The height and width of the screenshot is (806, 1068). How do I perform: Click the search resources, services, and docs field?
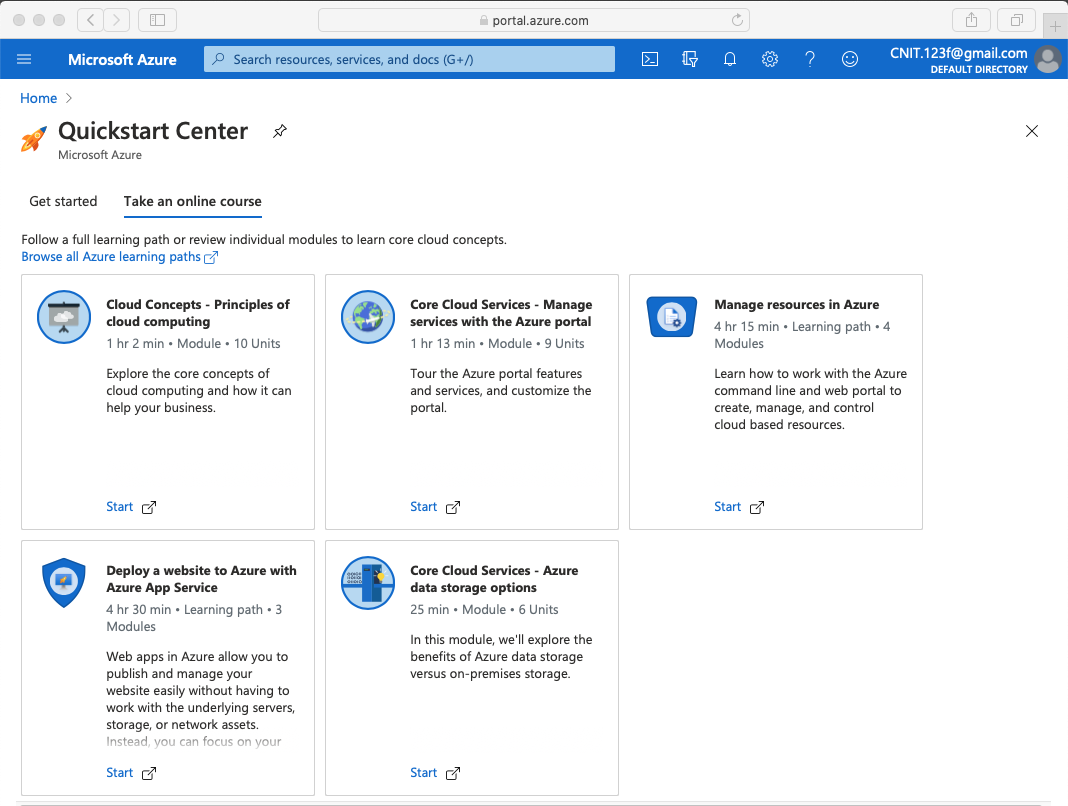410,59
